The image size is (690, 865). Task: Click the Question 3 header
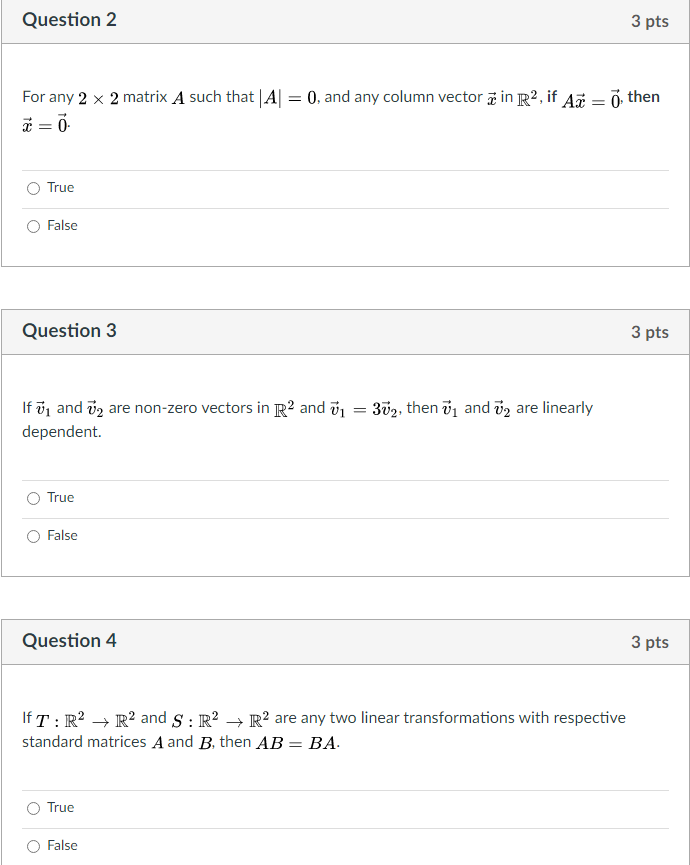69,330
